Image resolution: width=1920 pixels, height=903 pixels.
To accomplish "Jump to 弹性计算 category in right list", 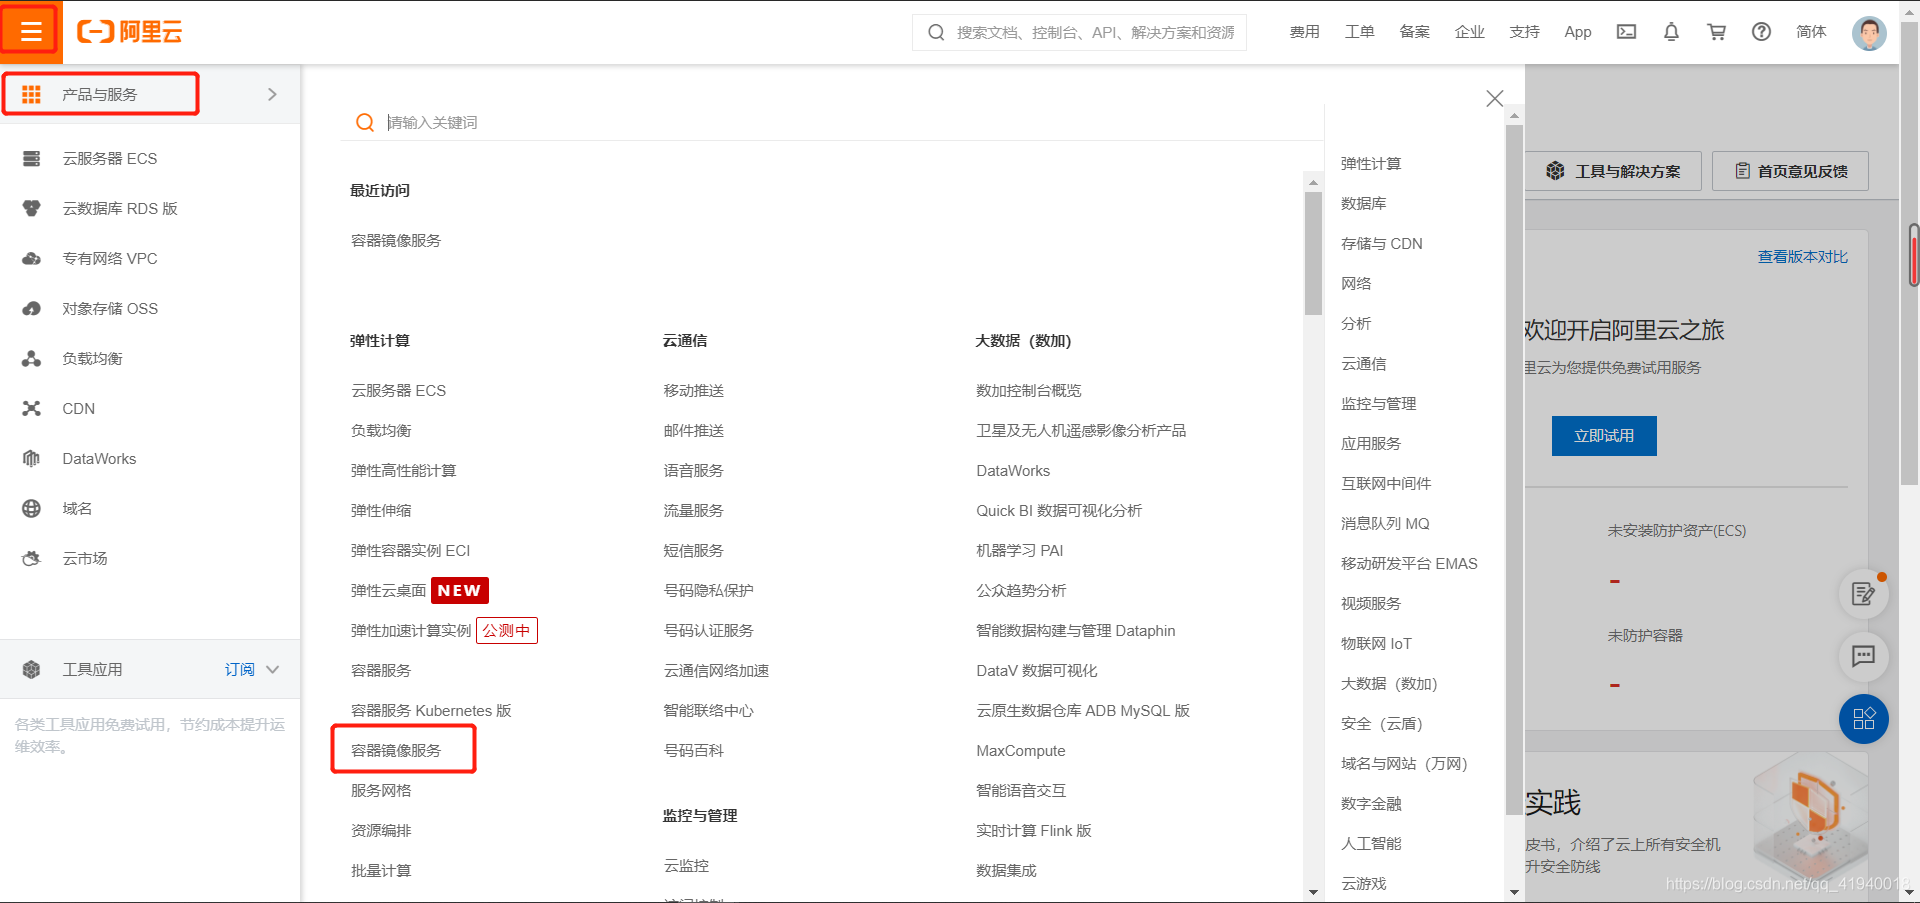I will 1371,163.
